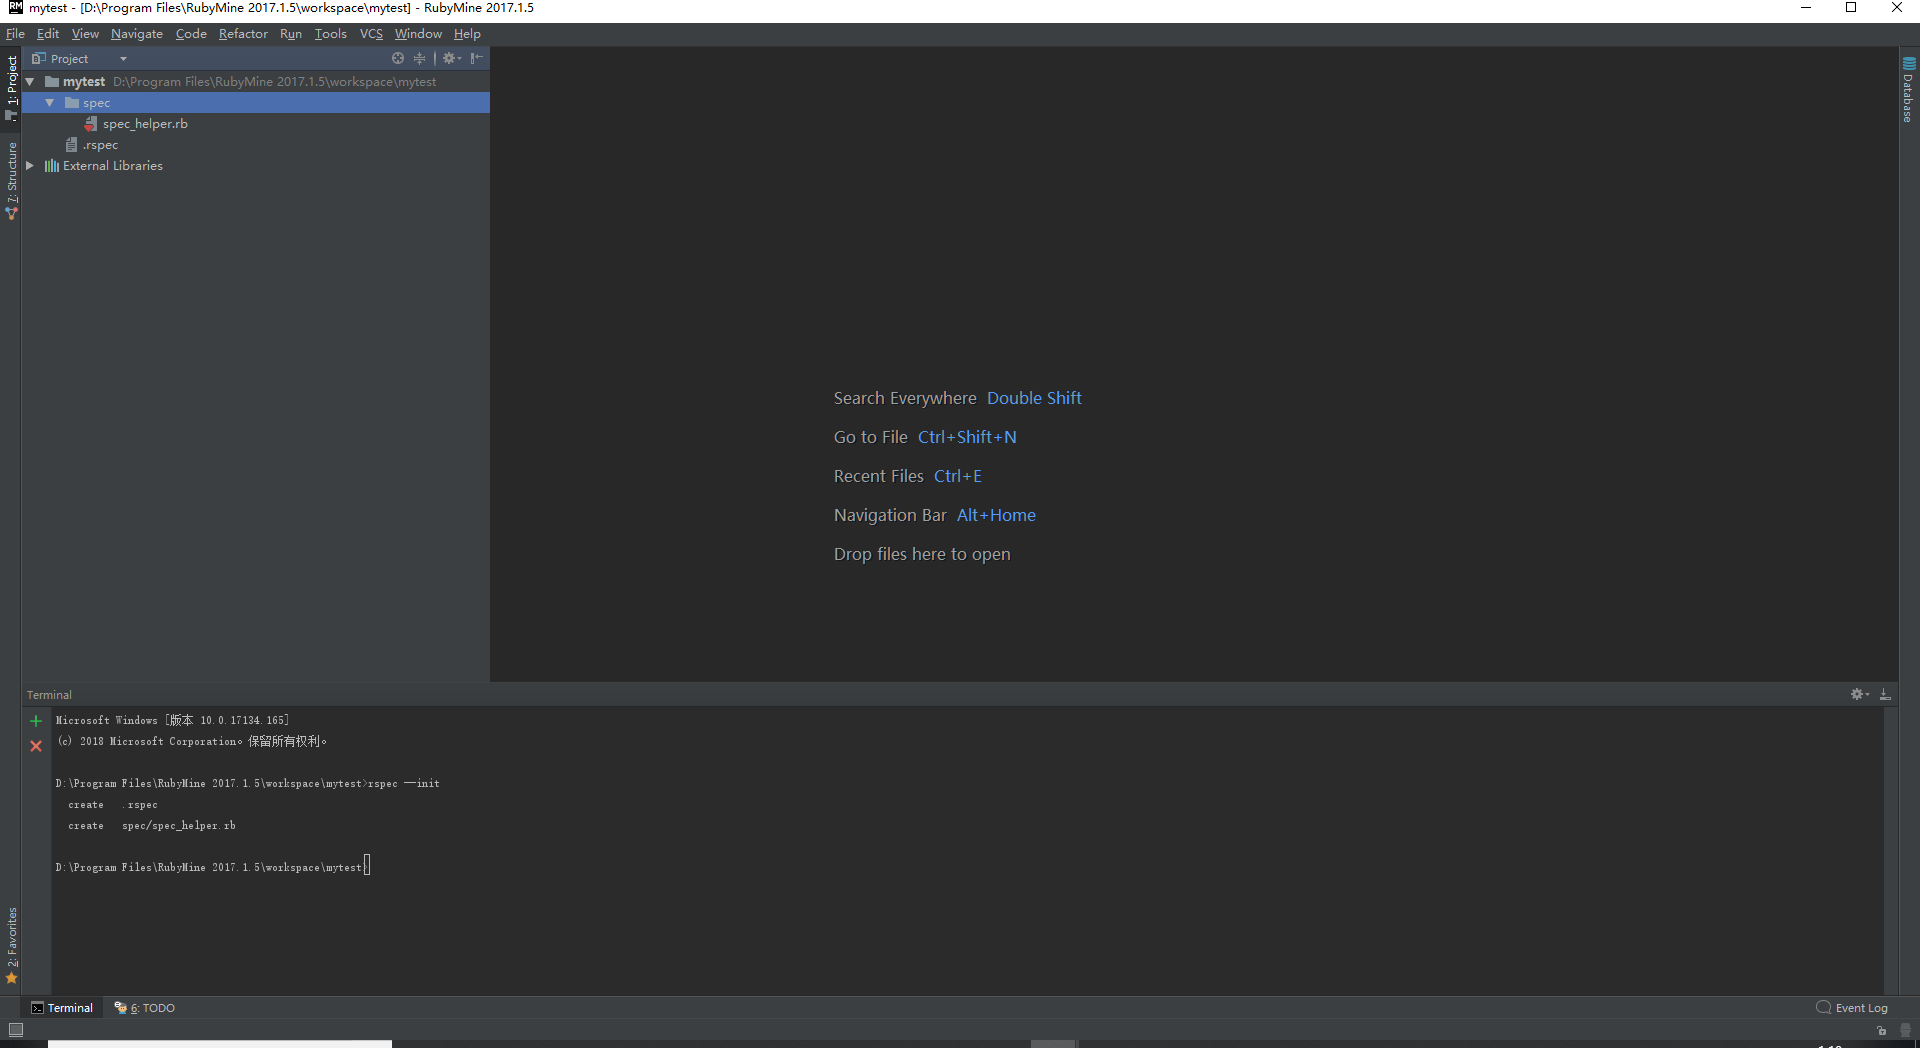Click the Hector inspector icon in status bar
Viewport: 1920px width, 1048px height.
[x=1905, y=1030]
